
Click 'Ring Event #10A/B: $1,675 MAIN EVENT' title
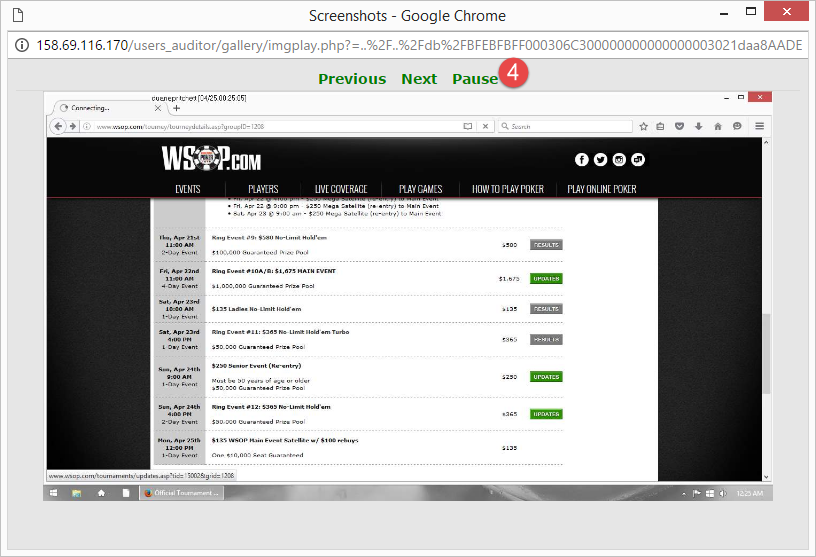[x=274, y=271]
